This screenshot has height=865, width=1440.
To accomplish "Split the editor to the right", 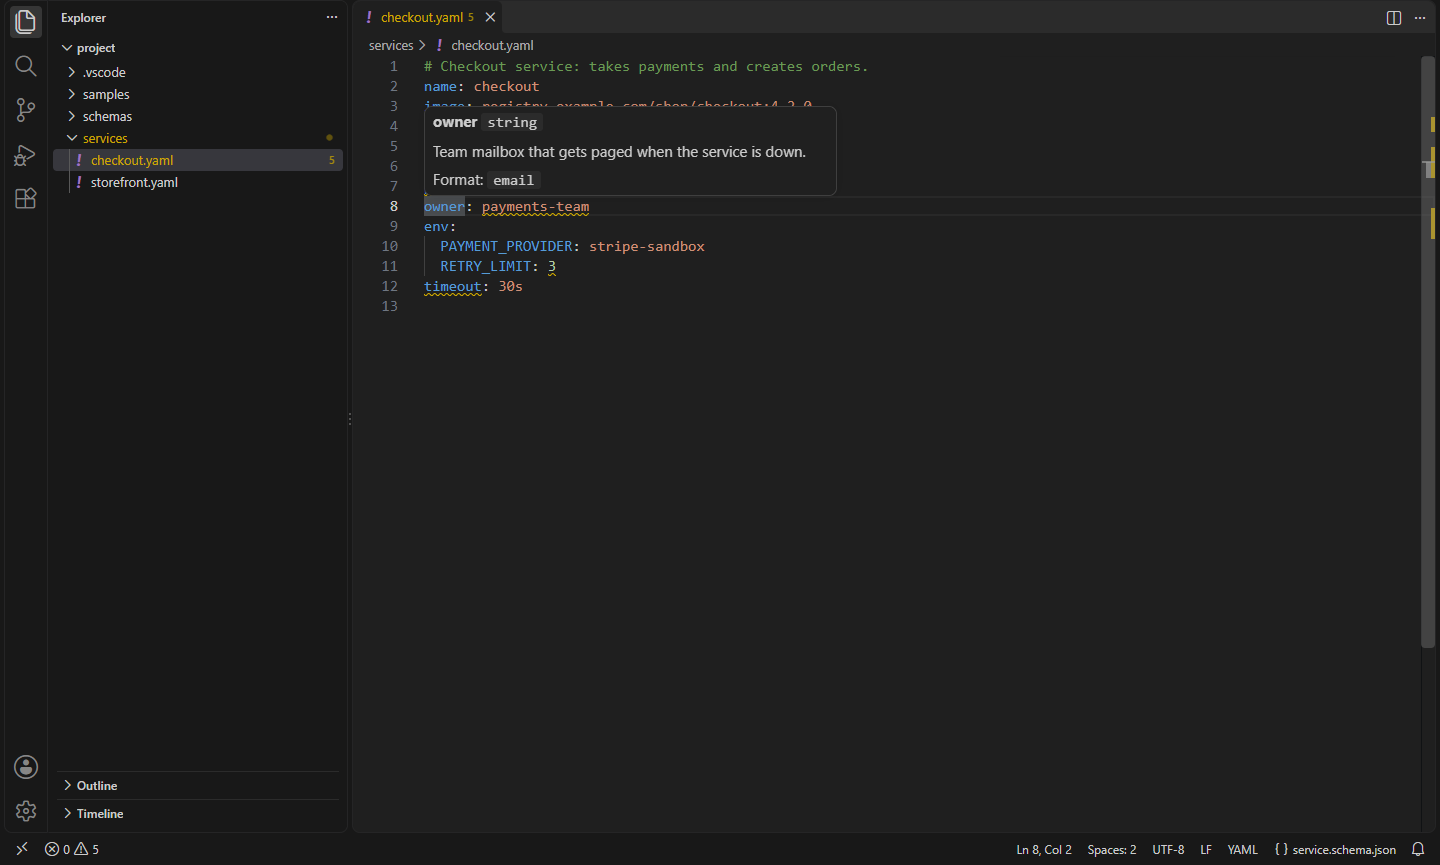I will coord(1394,18).
